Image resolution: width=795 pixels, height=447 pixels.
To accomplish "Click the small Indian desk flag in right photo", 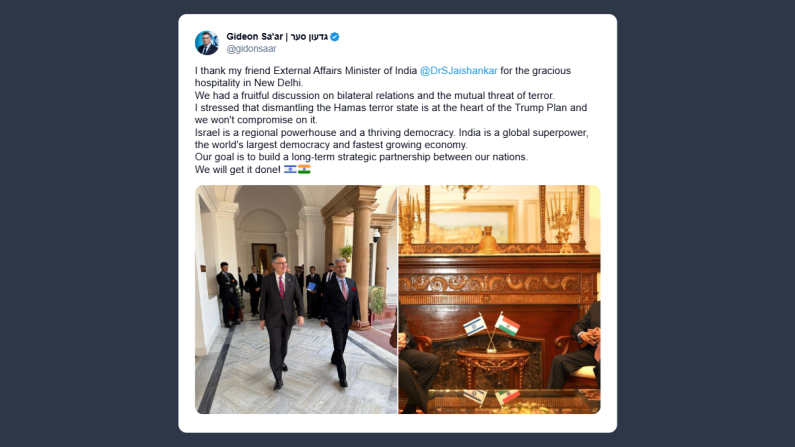I will coord(508,325).
